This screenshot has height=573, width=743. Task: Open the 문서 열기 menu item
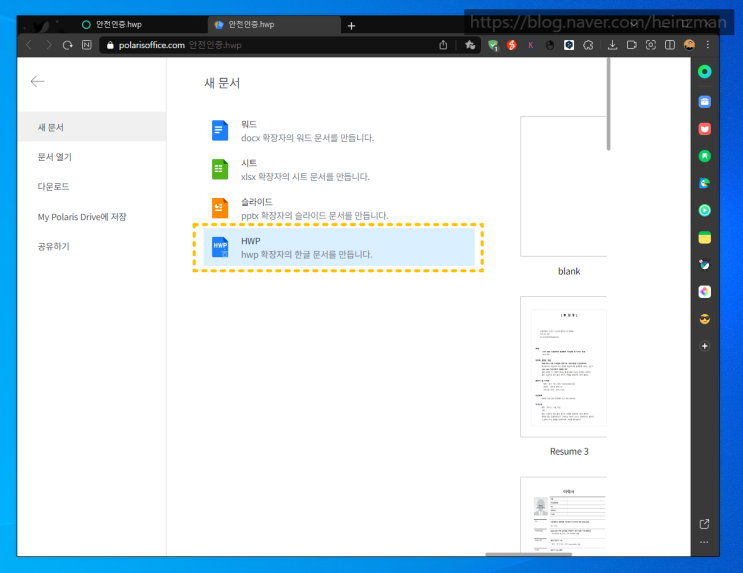click(x=92, y=157)
